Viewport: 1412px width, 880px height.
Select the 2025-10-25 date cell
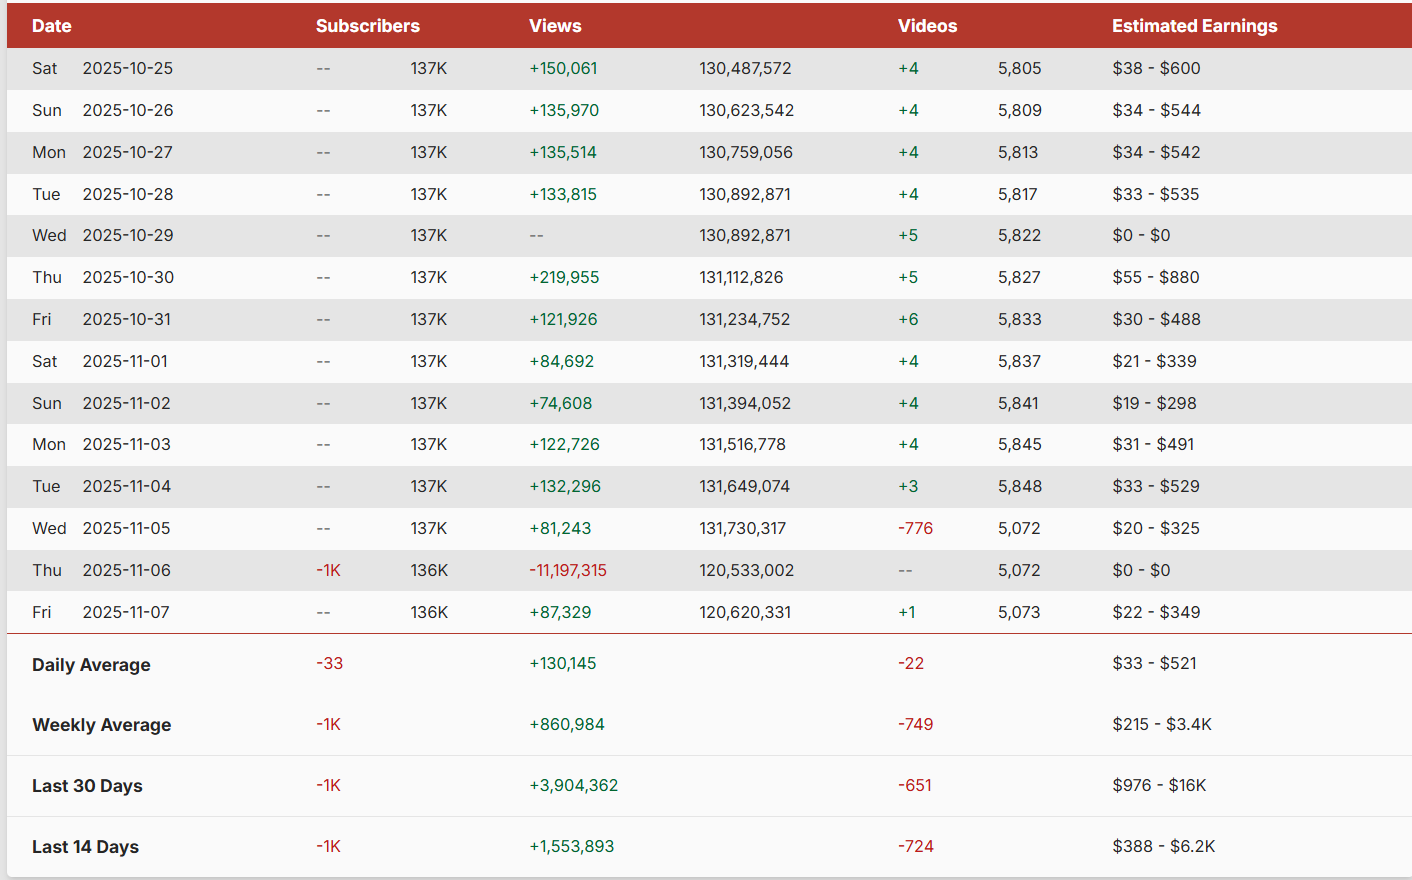click(127, 68)
